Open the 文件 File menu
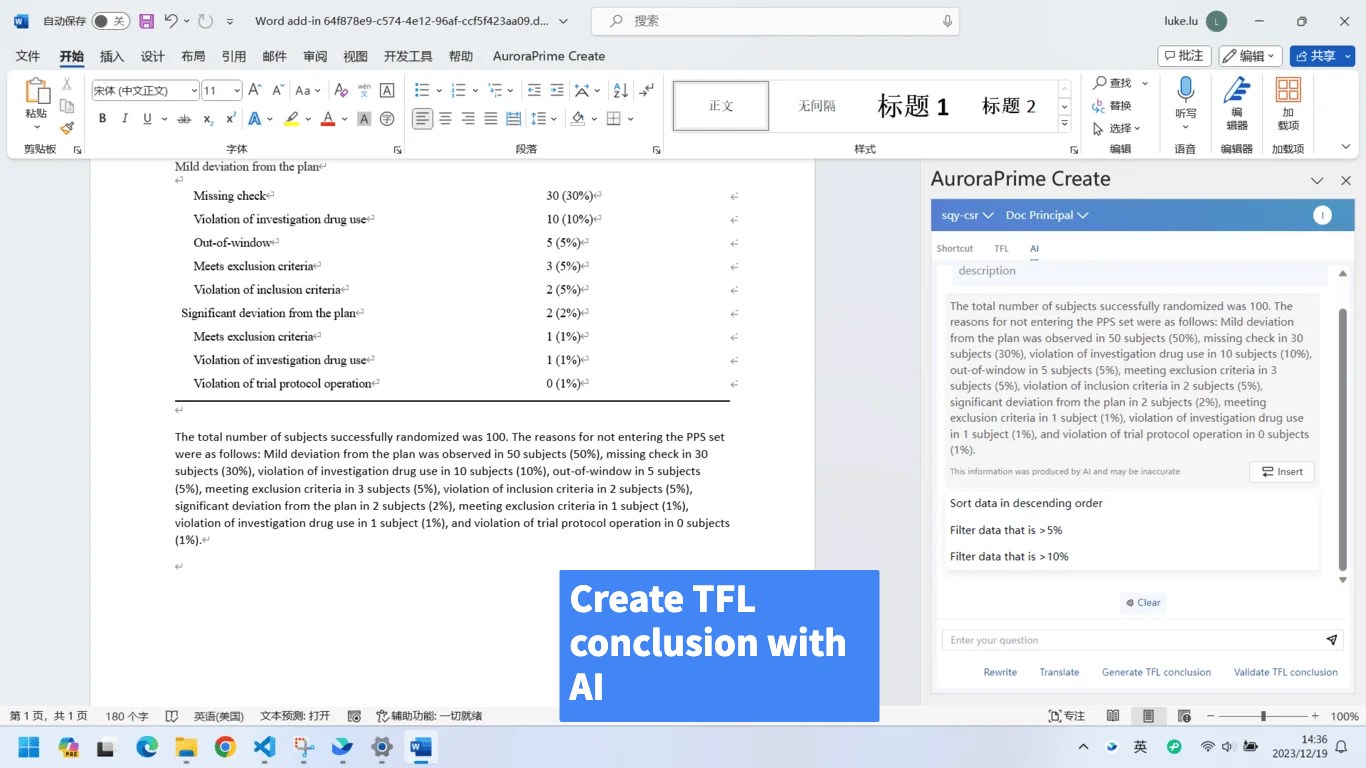 click(x=28, y=56)
